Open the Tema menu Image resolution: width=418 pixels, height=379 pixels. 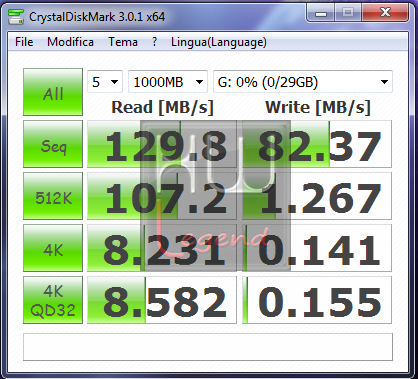coord(123,42)
